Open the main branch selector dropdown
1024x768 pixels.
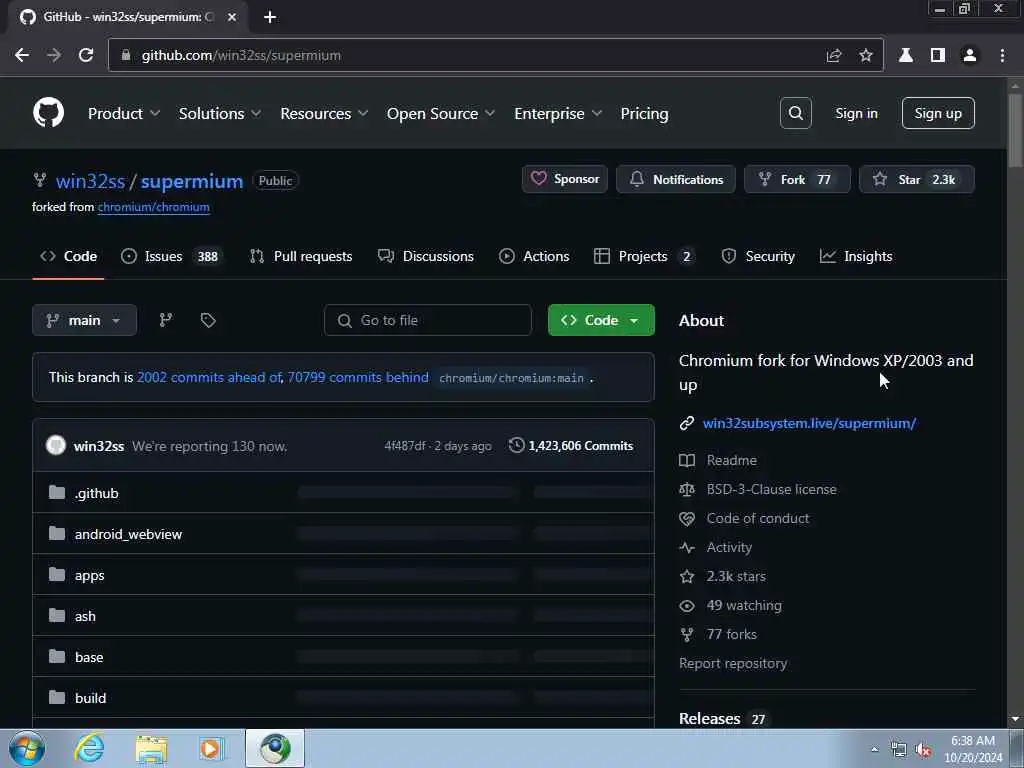coord(84,320)
